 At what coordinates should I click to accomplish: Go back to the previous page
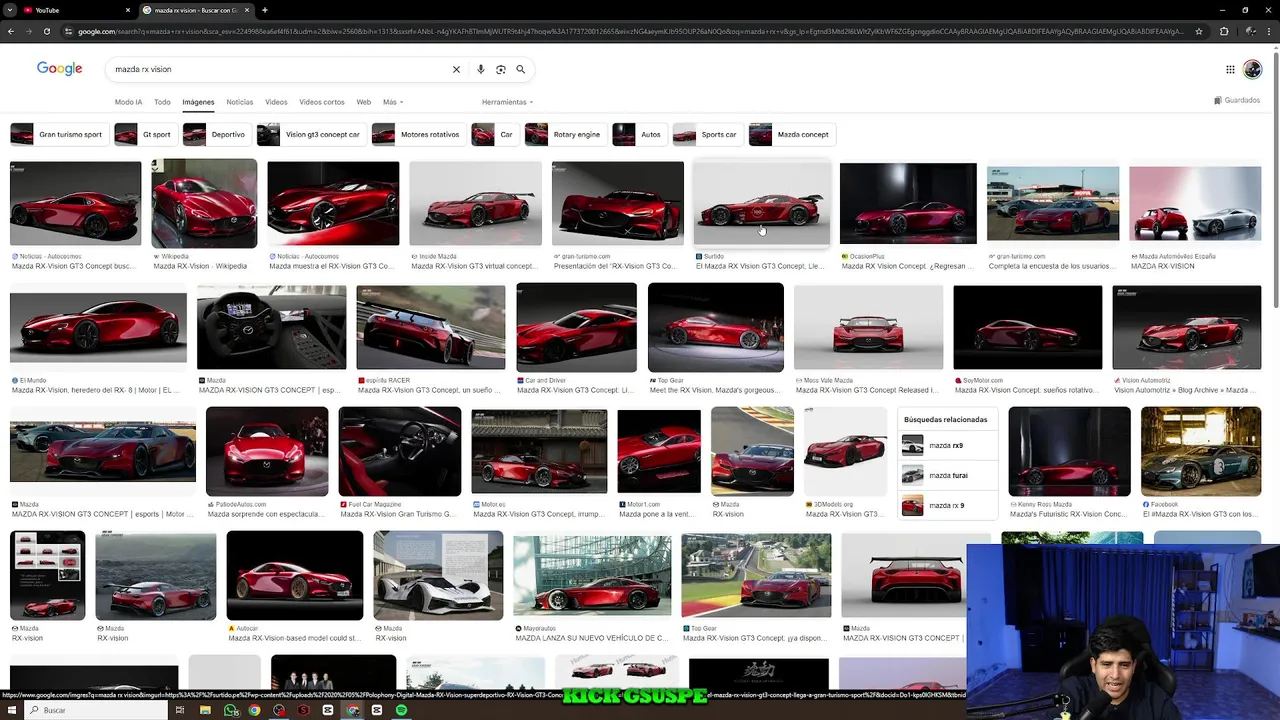(x=11, y=31)
